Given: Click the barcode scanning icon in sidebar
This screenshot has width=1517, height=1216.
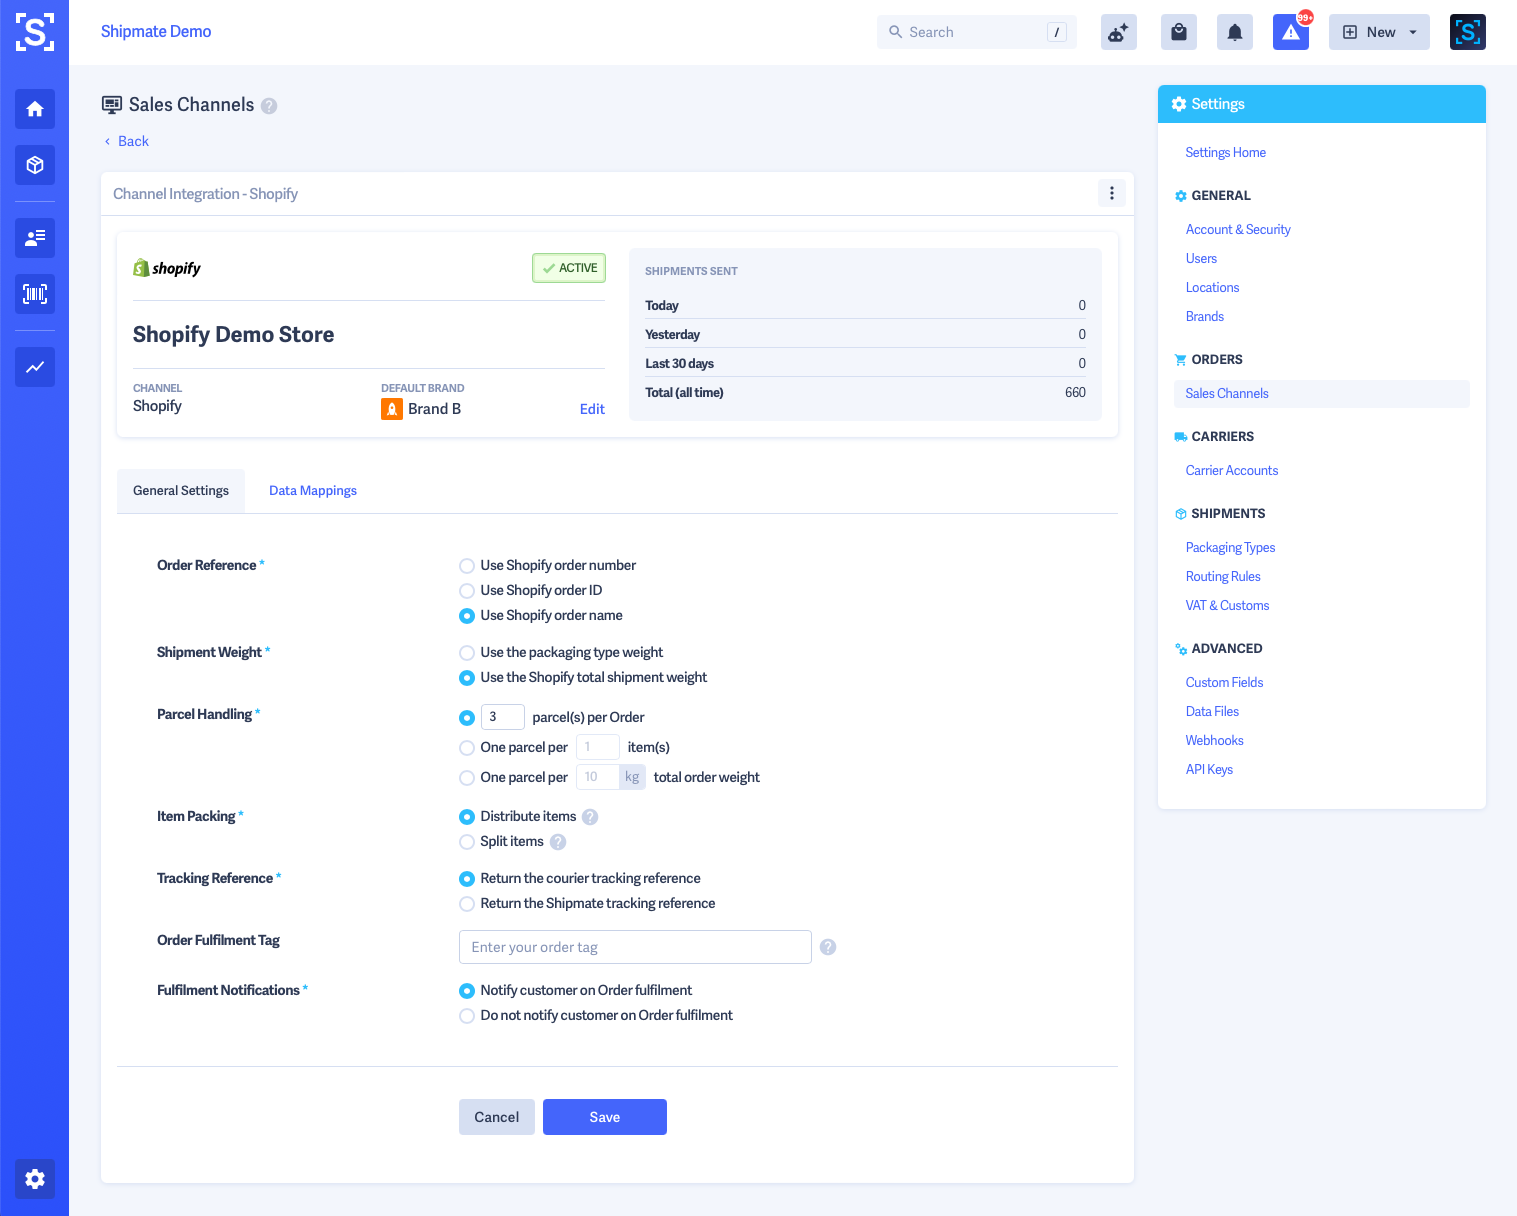Looking at the screenshot, I should coord(34,294).
